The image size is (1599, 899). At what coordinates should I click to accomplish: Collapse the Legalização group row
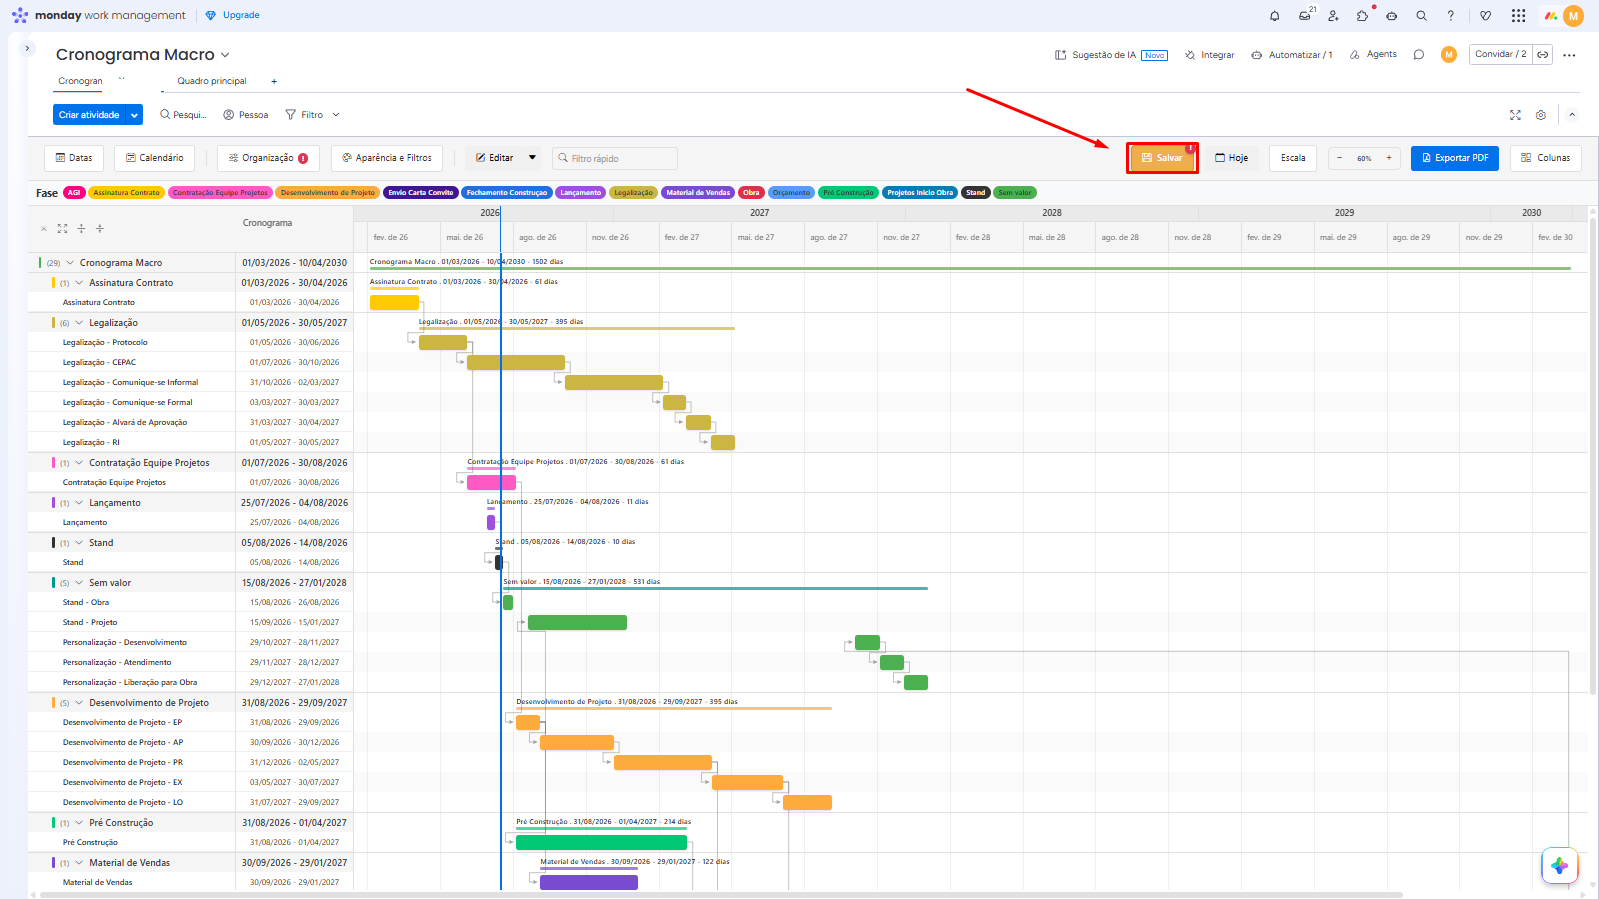pos(79,323)
